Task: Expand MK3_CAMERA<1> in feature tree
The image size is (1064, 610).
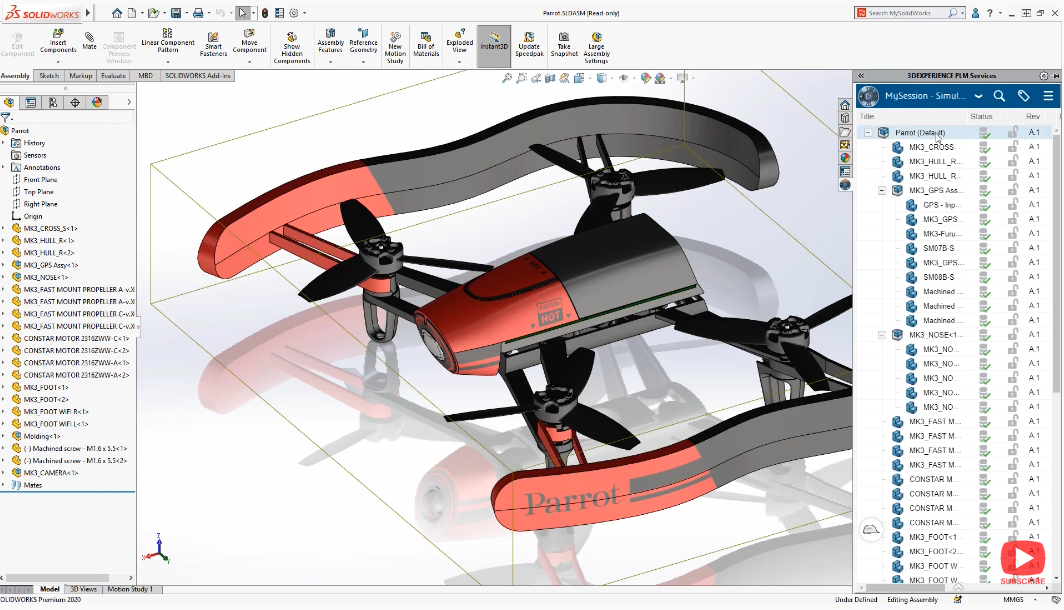Action: click(x=3, y=473)
